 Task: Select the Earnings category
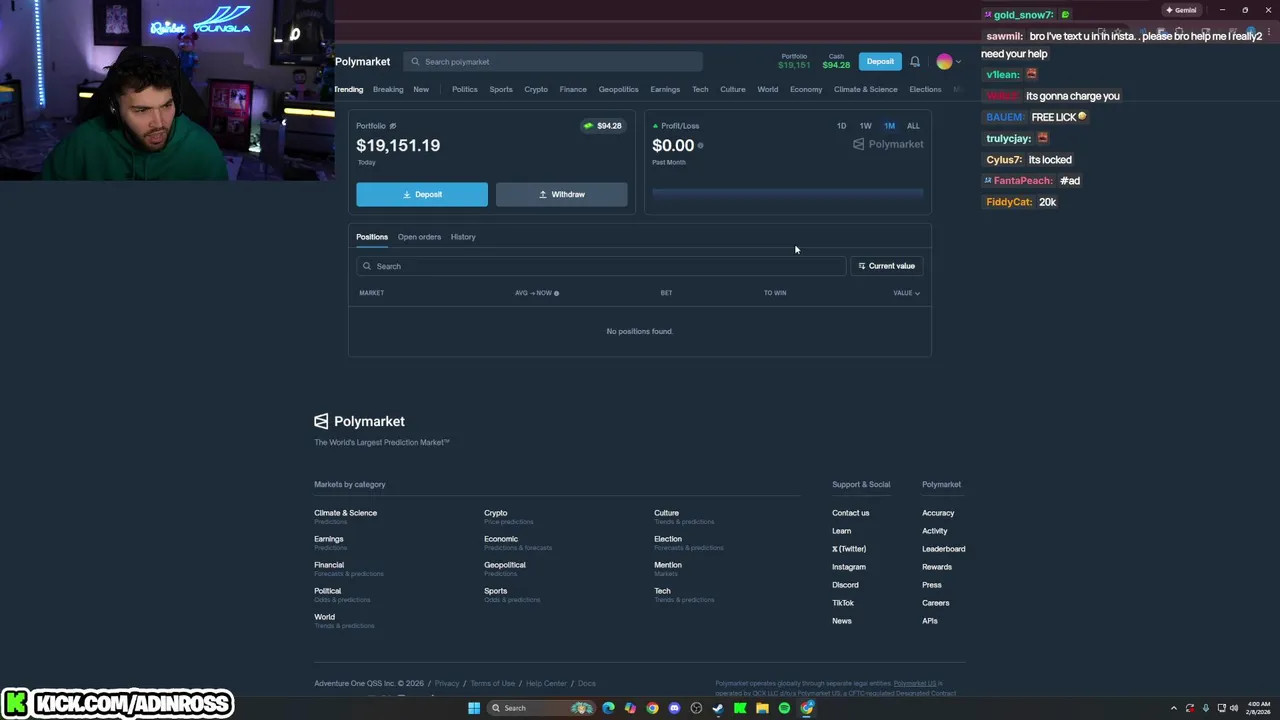click(665, 89)
